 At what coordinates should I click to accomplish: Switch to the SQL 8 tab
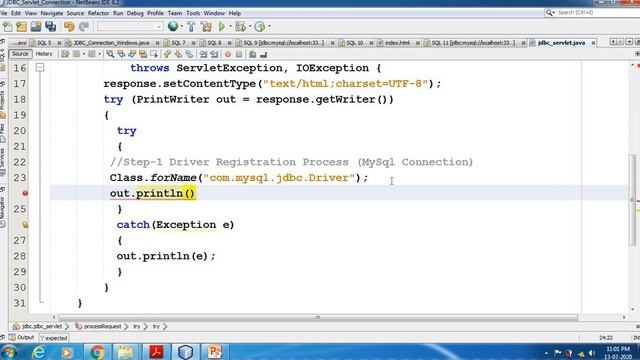214,42
